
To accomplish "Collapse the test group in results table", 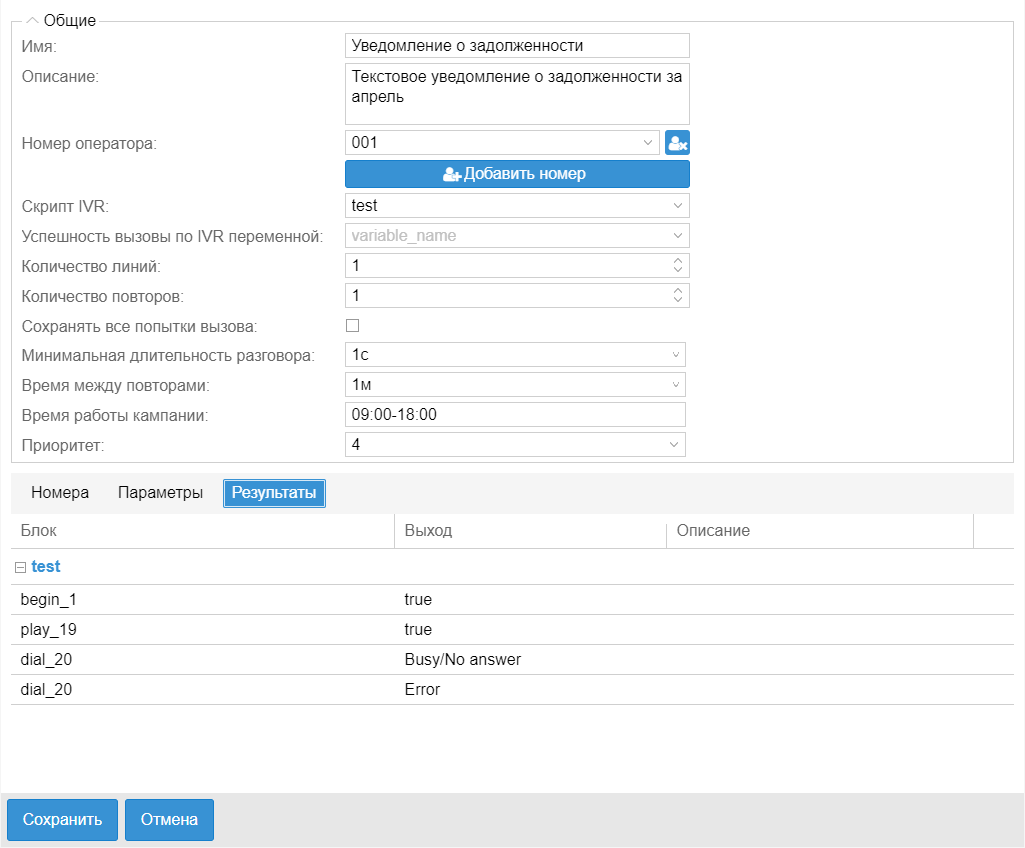I will click(21, 567).
